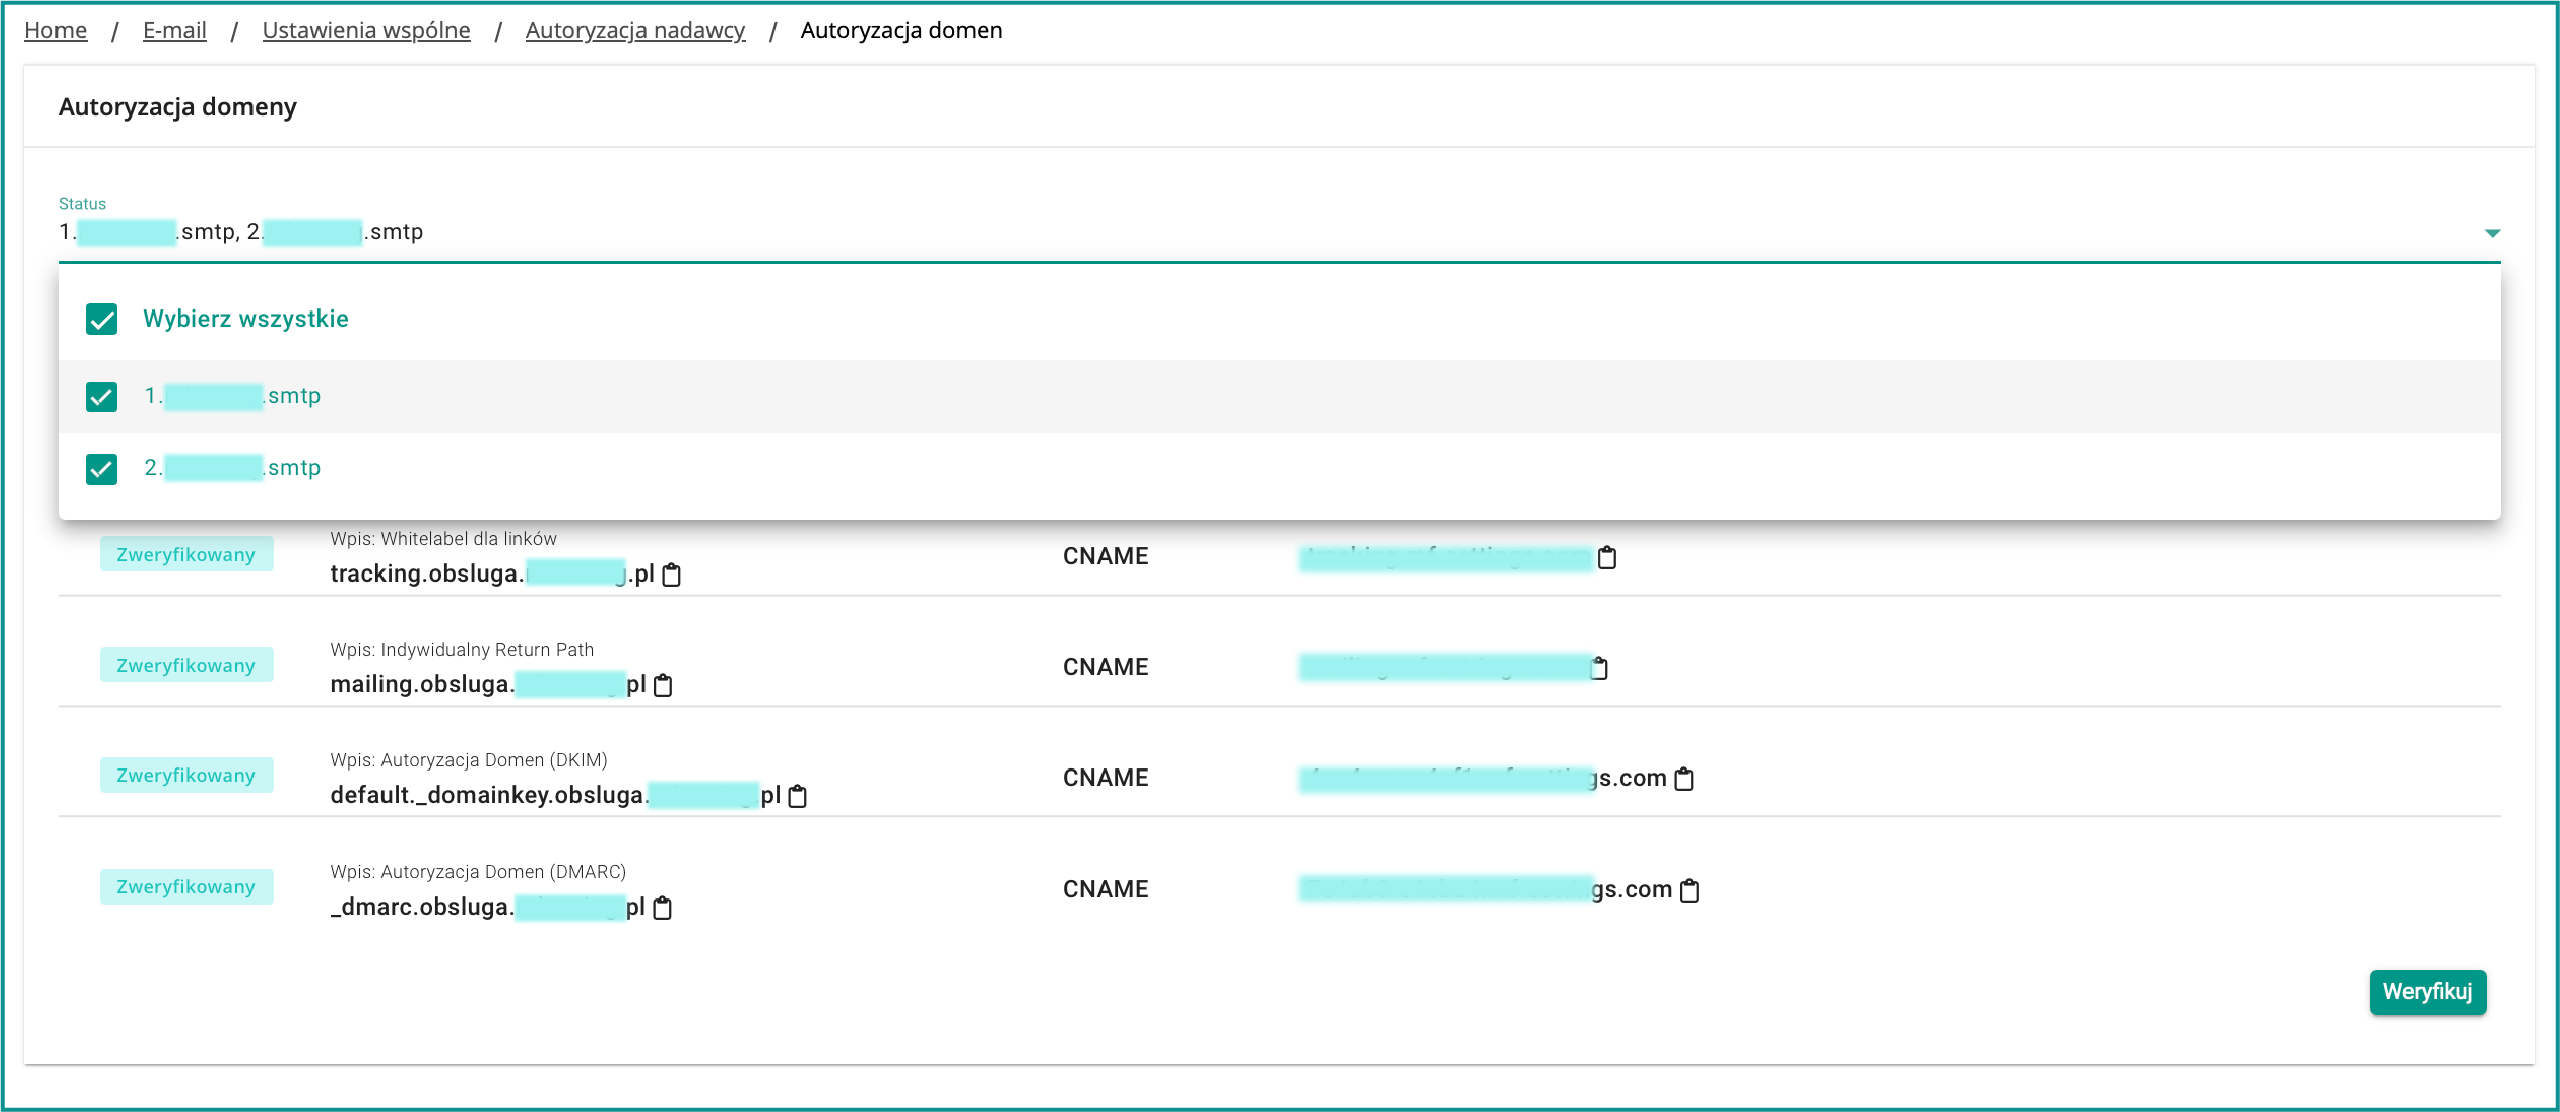Copy Return Path CNAME target value
2560x1112 pixels.
tap(1599, 668)
